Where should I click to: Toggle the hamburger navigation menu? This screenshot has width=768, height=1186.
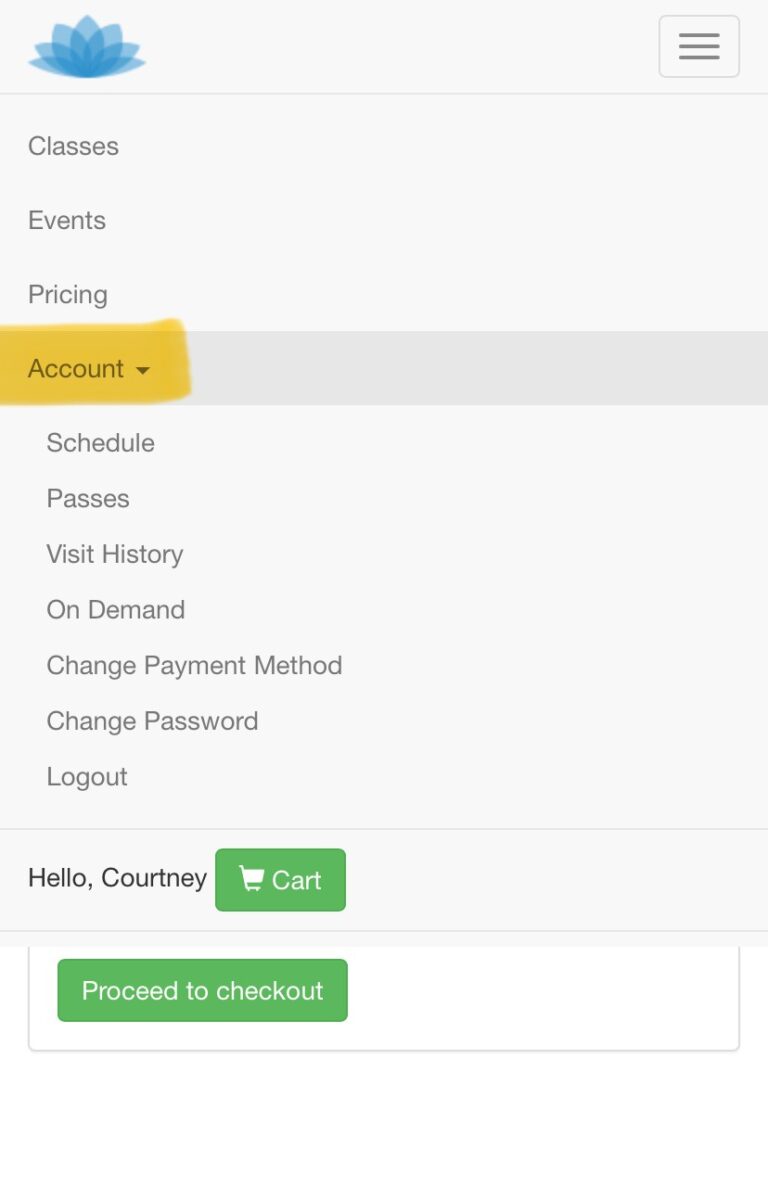coord(698,46)
